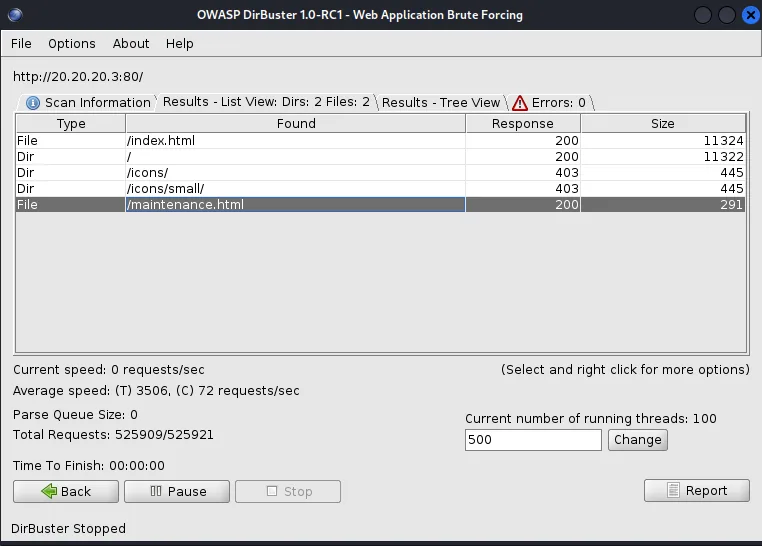762x546 pixels.
Task: Click the File type cell for /index.html
Action: [70, 140]
